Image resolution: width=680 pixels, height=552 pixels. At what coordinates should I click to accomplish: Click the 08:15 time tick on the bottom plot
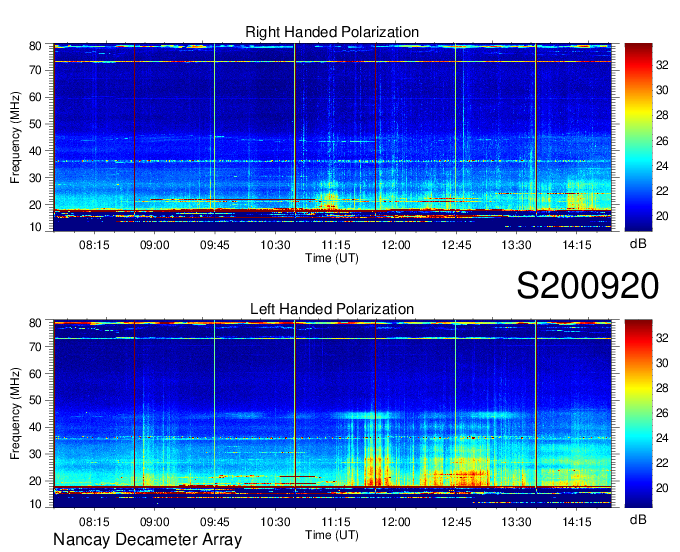point(94,522)
